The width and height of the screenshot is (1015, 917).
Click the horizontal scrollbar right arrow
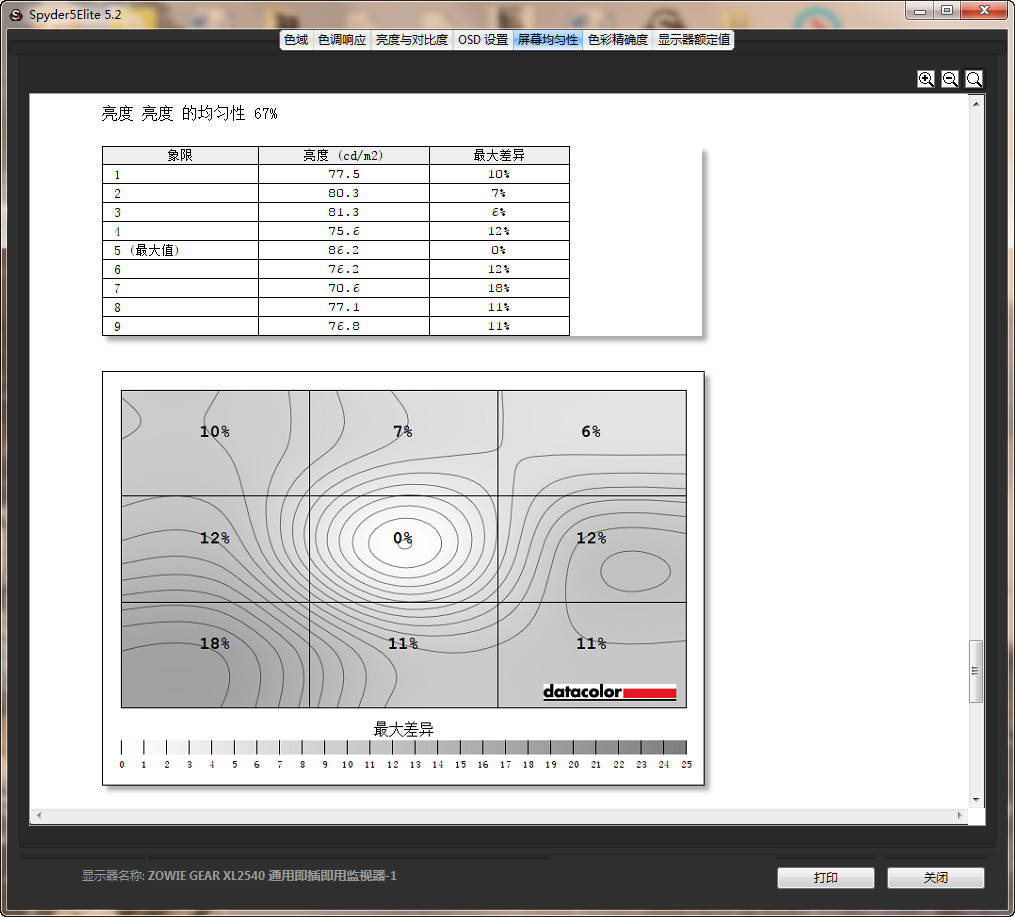(x=961, y=816)
